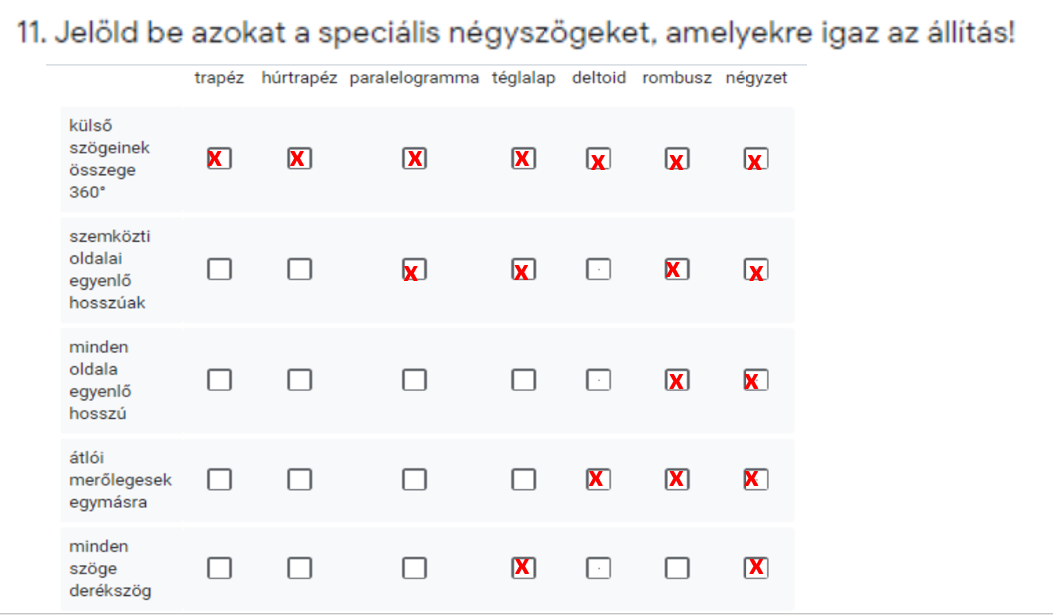Check rombusz for 'minden szöge derékszög' row
The width and height of the screenshot is (1053, 615).
677,568
